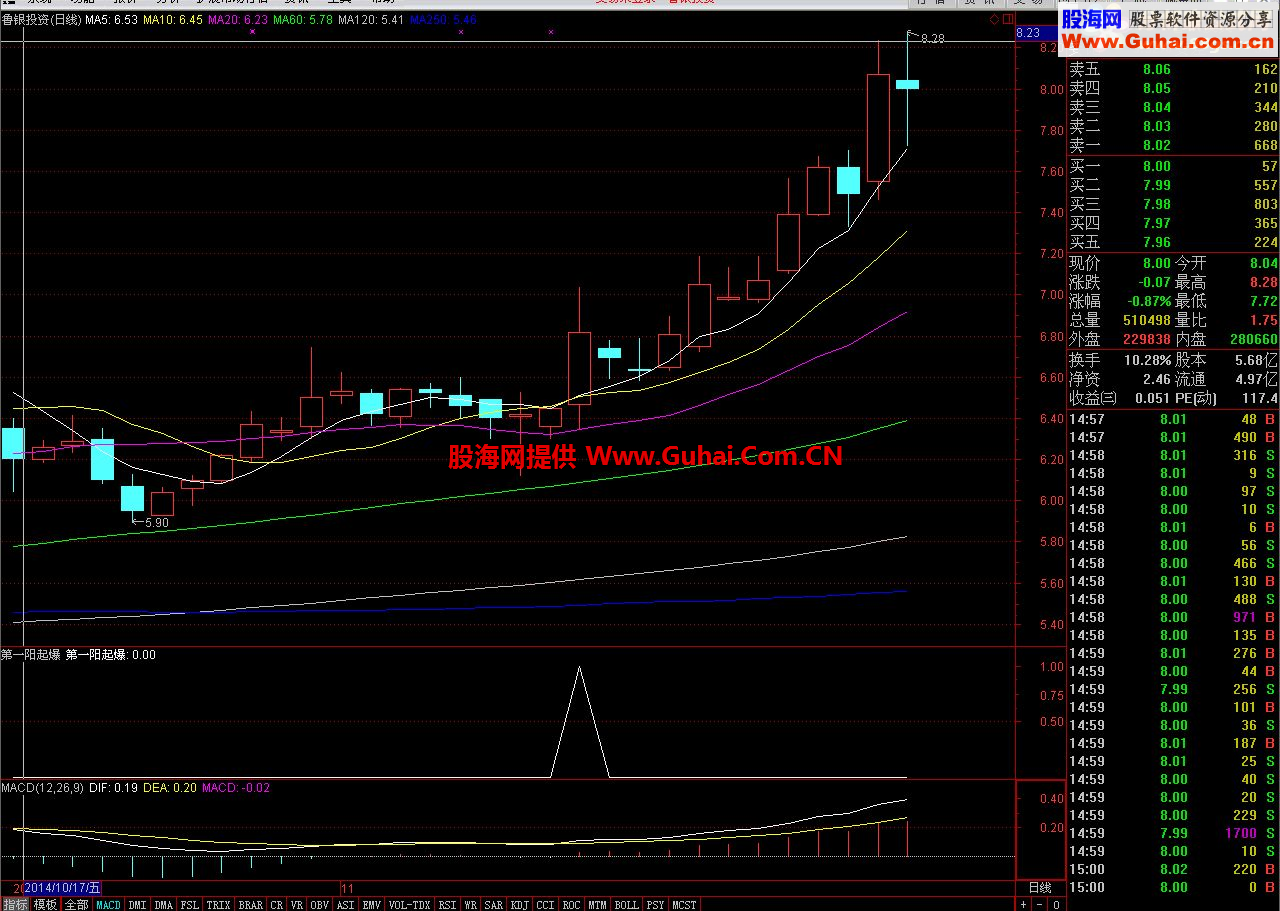Click the MA5: 6.53 label
Image resolution: width=1280 pixels, height=911 pixels.
pos(112,19)
